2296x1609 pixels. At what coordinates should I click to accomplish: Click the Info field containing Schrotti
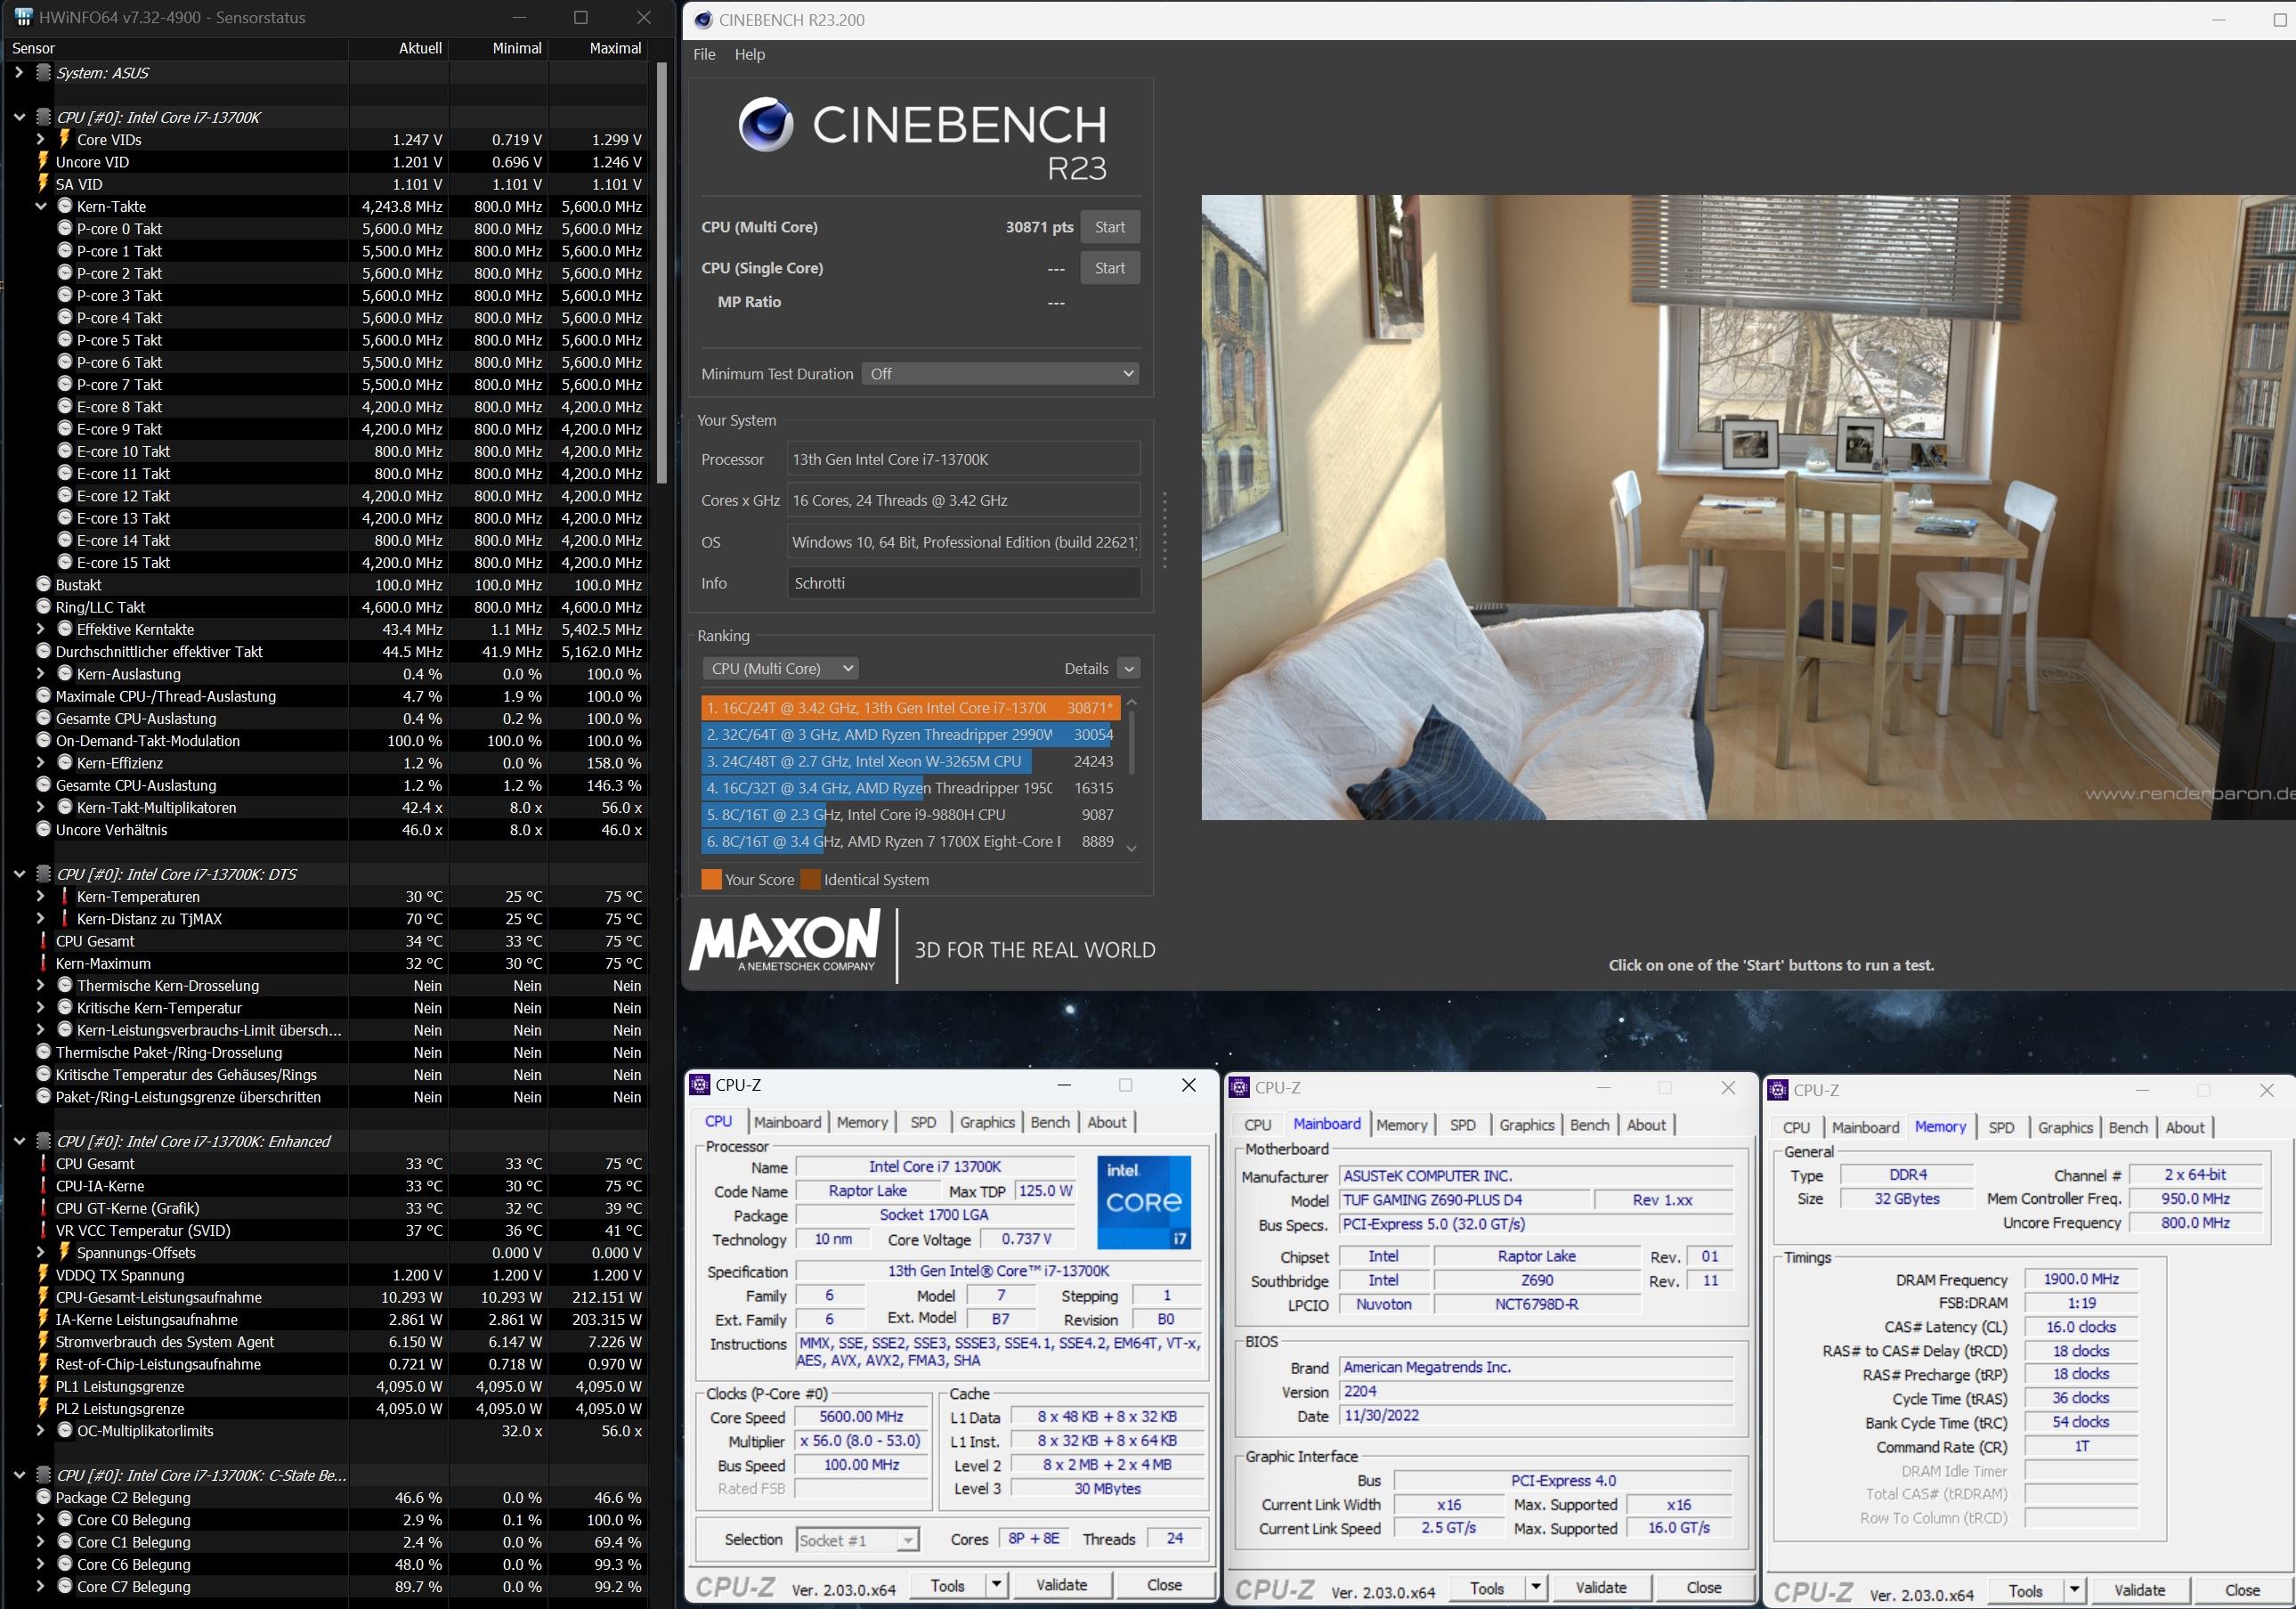pos(963,583)
